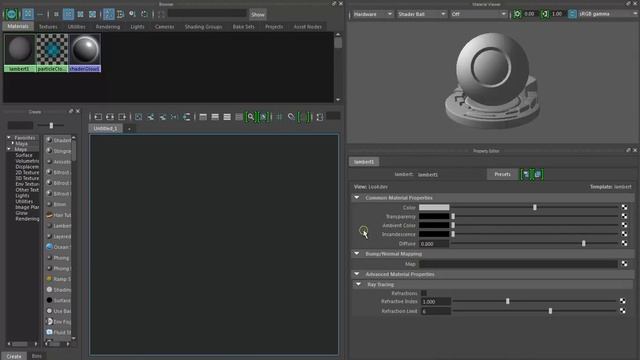Switch to the Utilities tab in Browser
Screen dimensions: 640x360
(x=77, y=27)
